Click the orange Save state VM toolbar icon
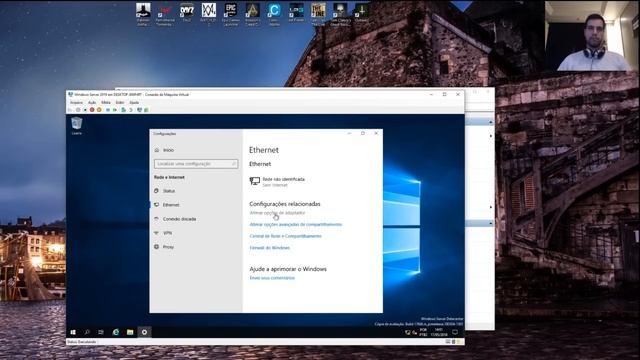 point(99,110)
